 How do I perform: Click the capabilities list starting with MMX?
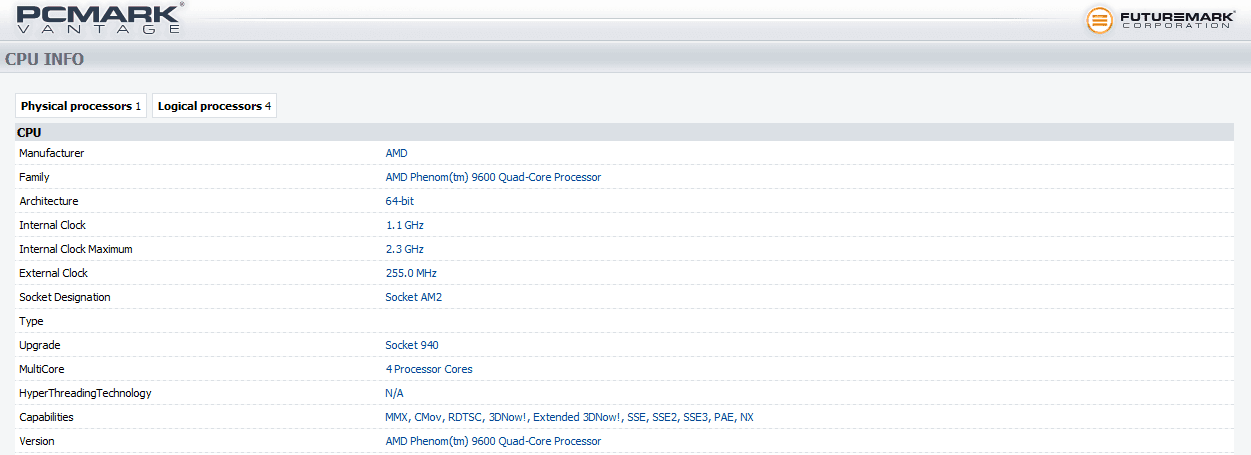[x=570, y=417]
